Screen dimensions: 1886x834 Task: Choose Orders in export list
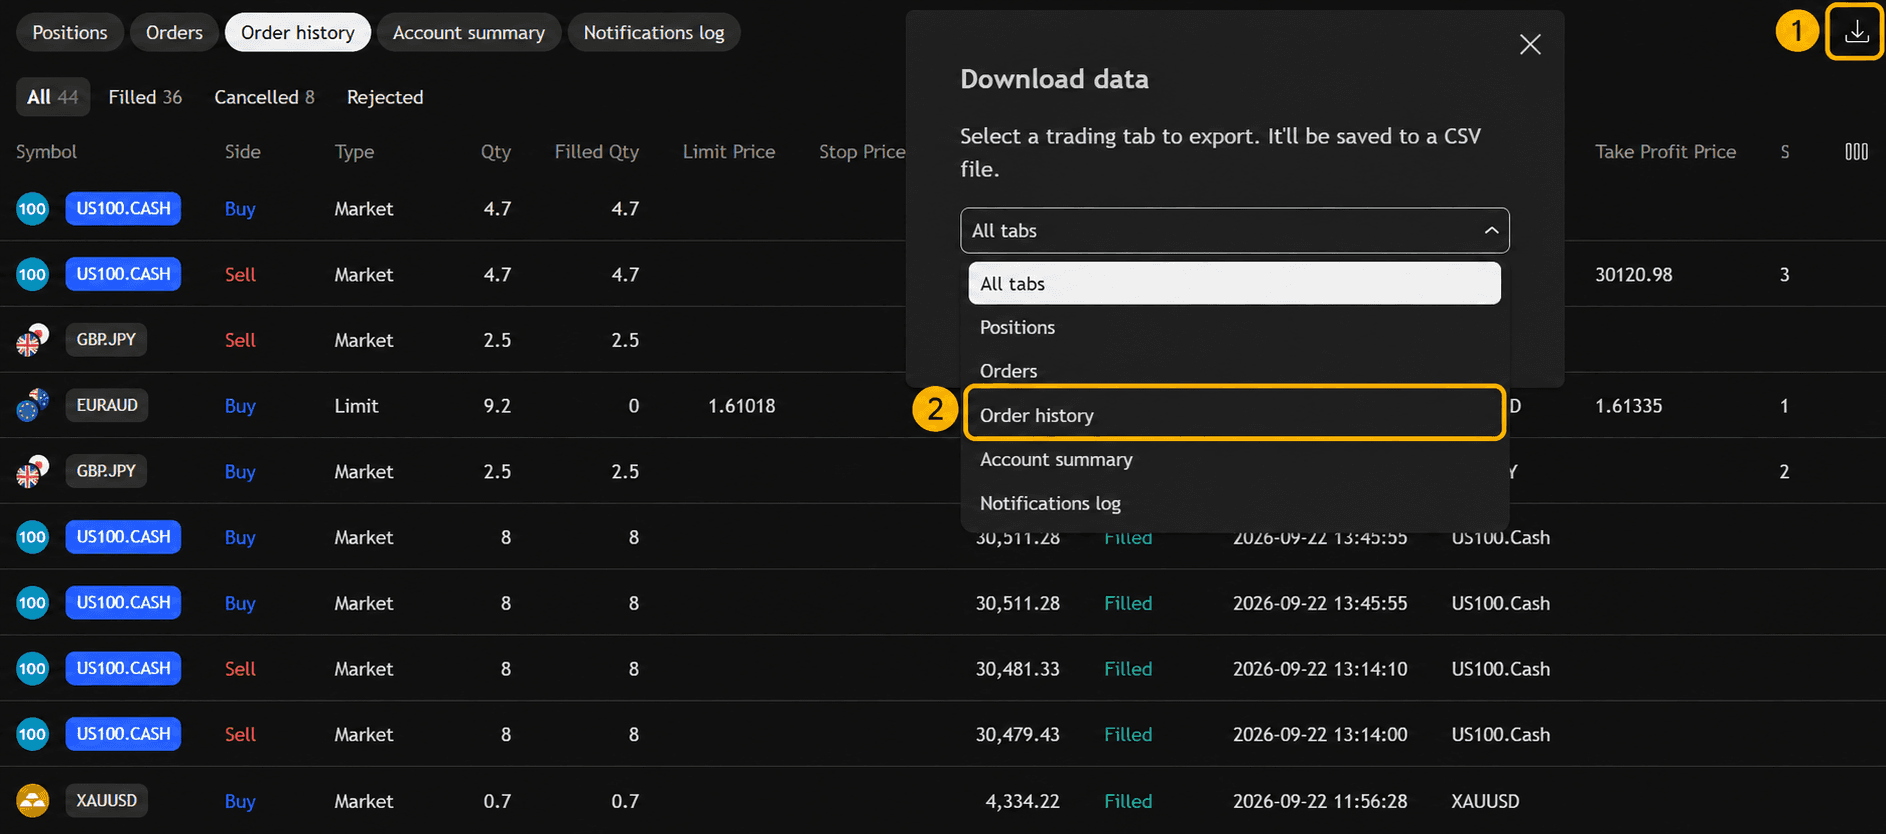(1234, 371)
